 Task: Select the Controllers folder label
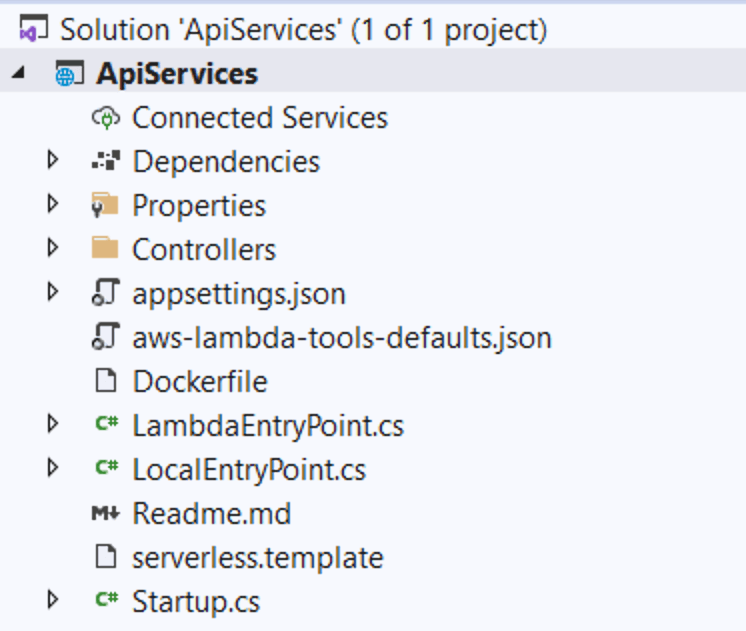coord(204,250)
